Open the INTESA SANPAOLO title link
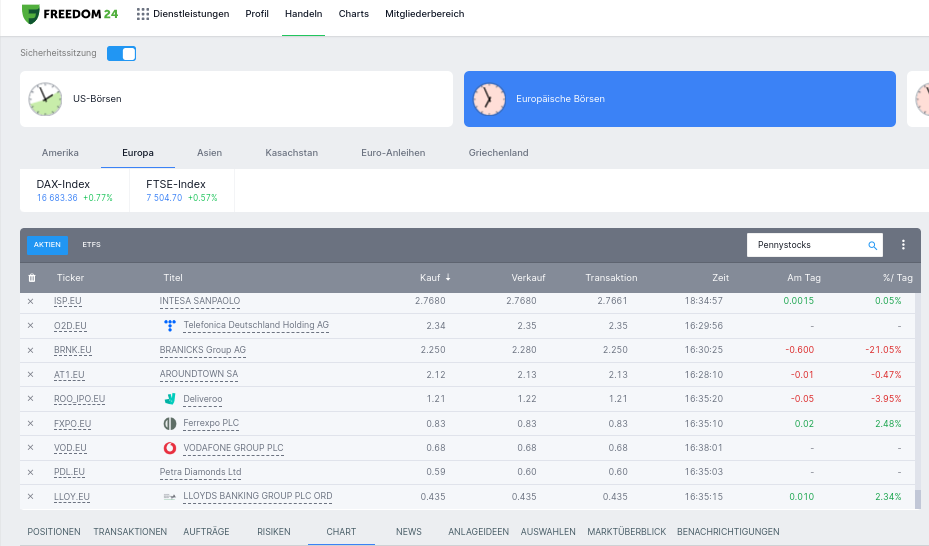 (x=200, y=301)
